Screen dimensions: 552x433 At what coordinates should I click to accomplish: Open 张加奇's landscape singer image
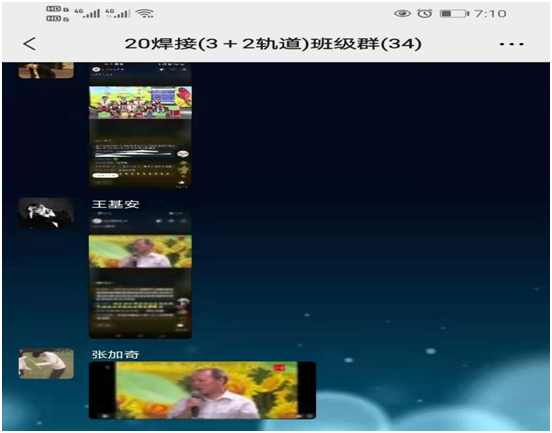tap(202, 390)
